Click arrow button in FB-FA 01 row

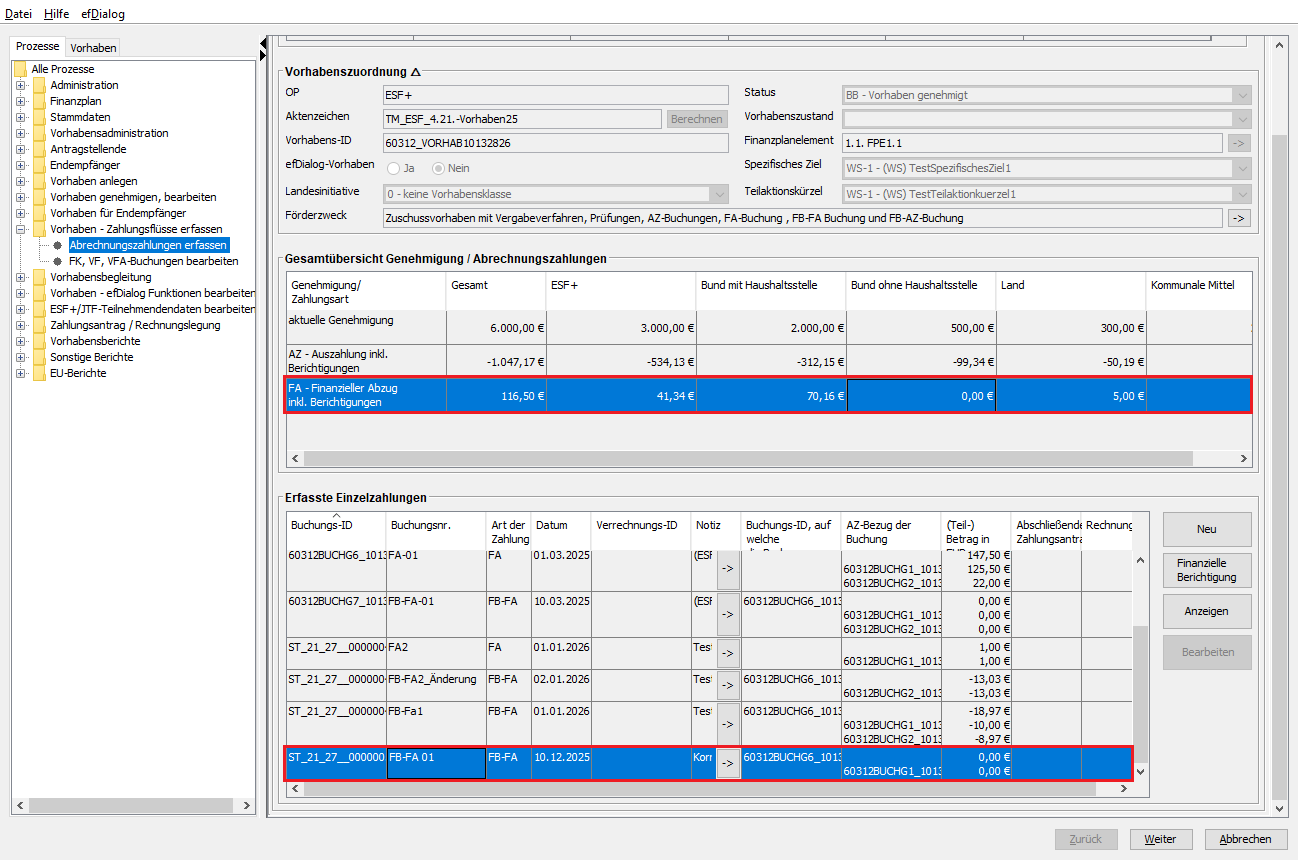click(x=727, y=764)
